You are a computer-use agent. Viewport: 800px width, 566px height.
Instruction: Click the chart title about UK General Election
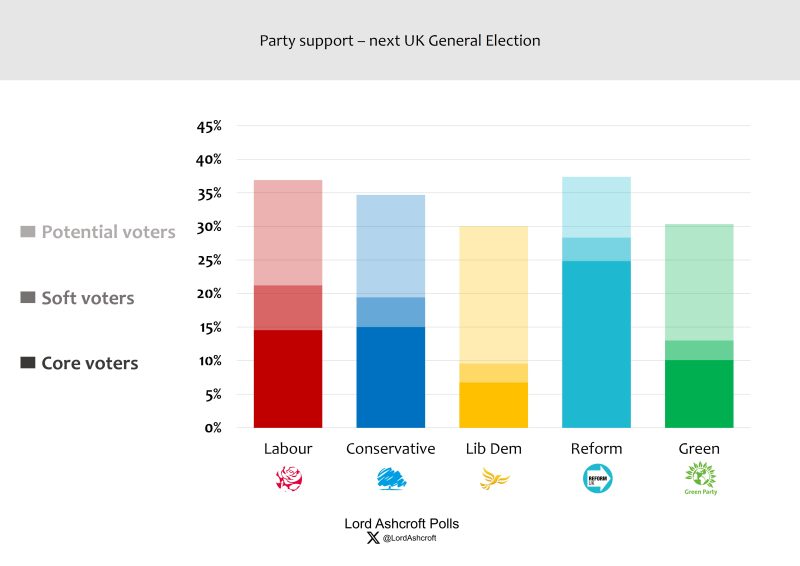400,41
